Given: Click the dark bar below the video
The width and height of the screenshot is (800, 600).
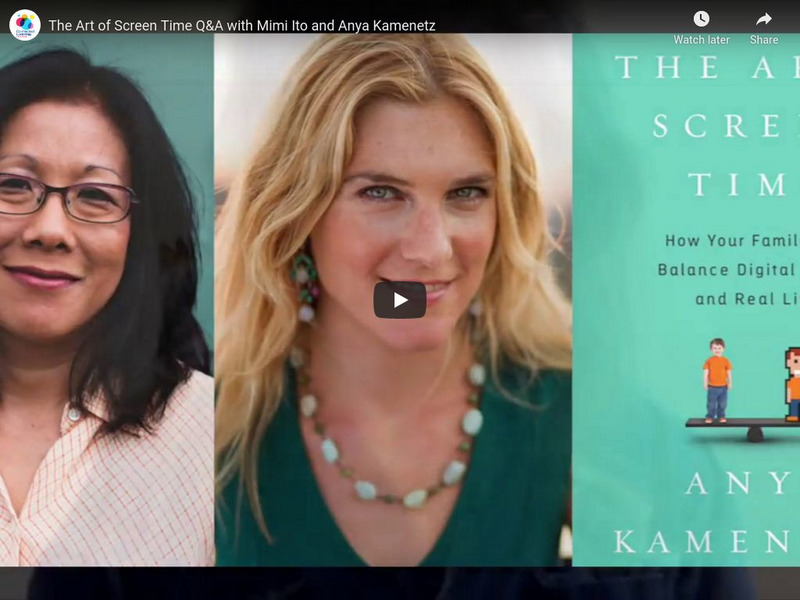Looking at the screenshot, I should pos(400,583).
